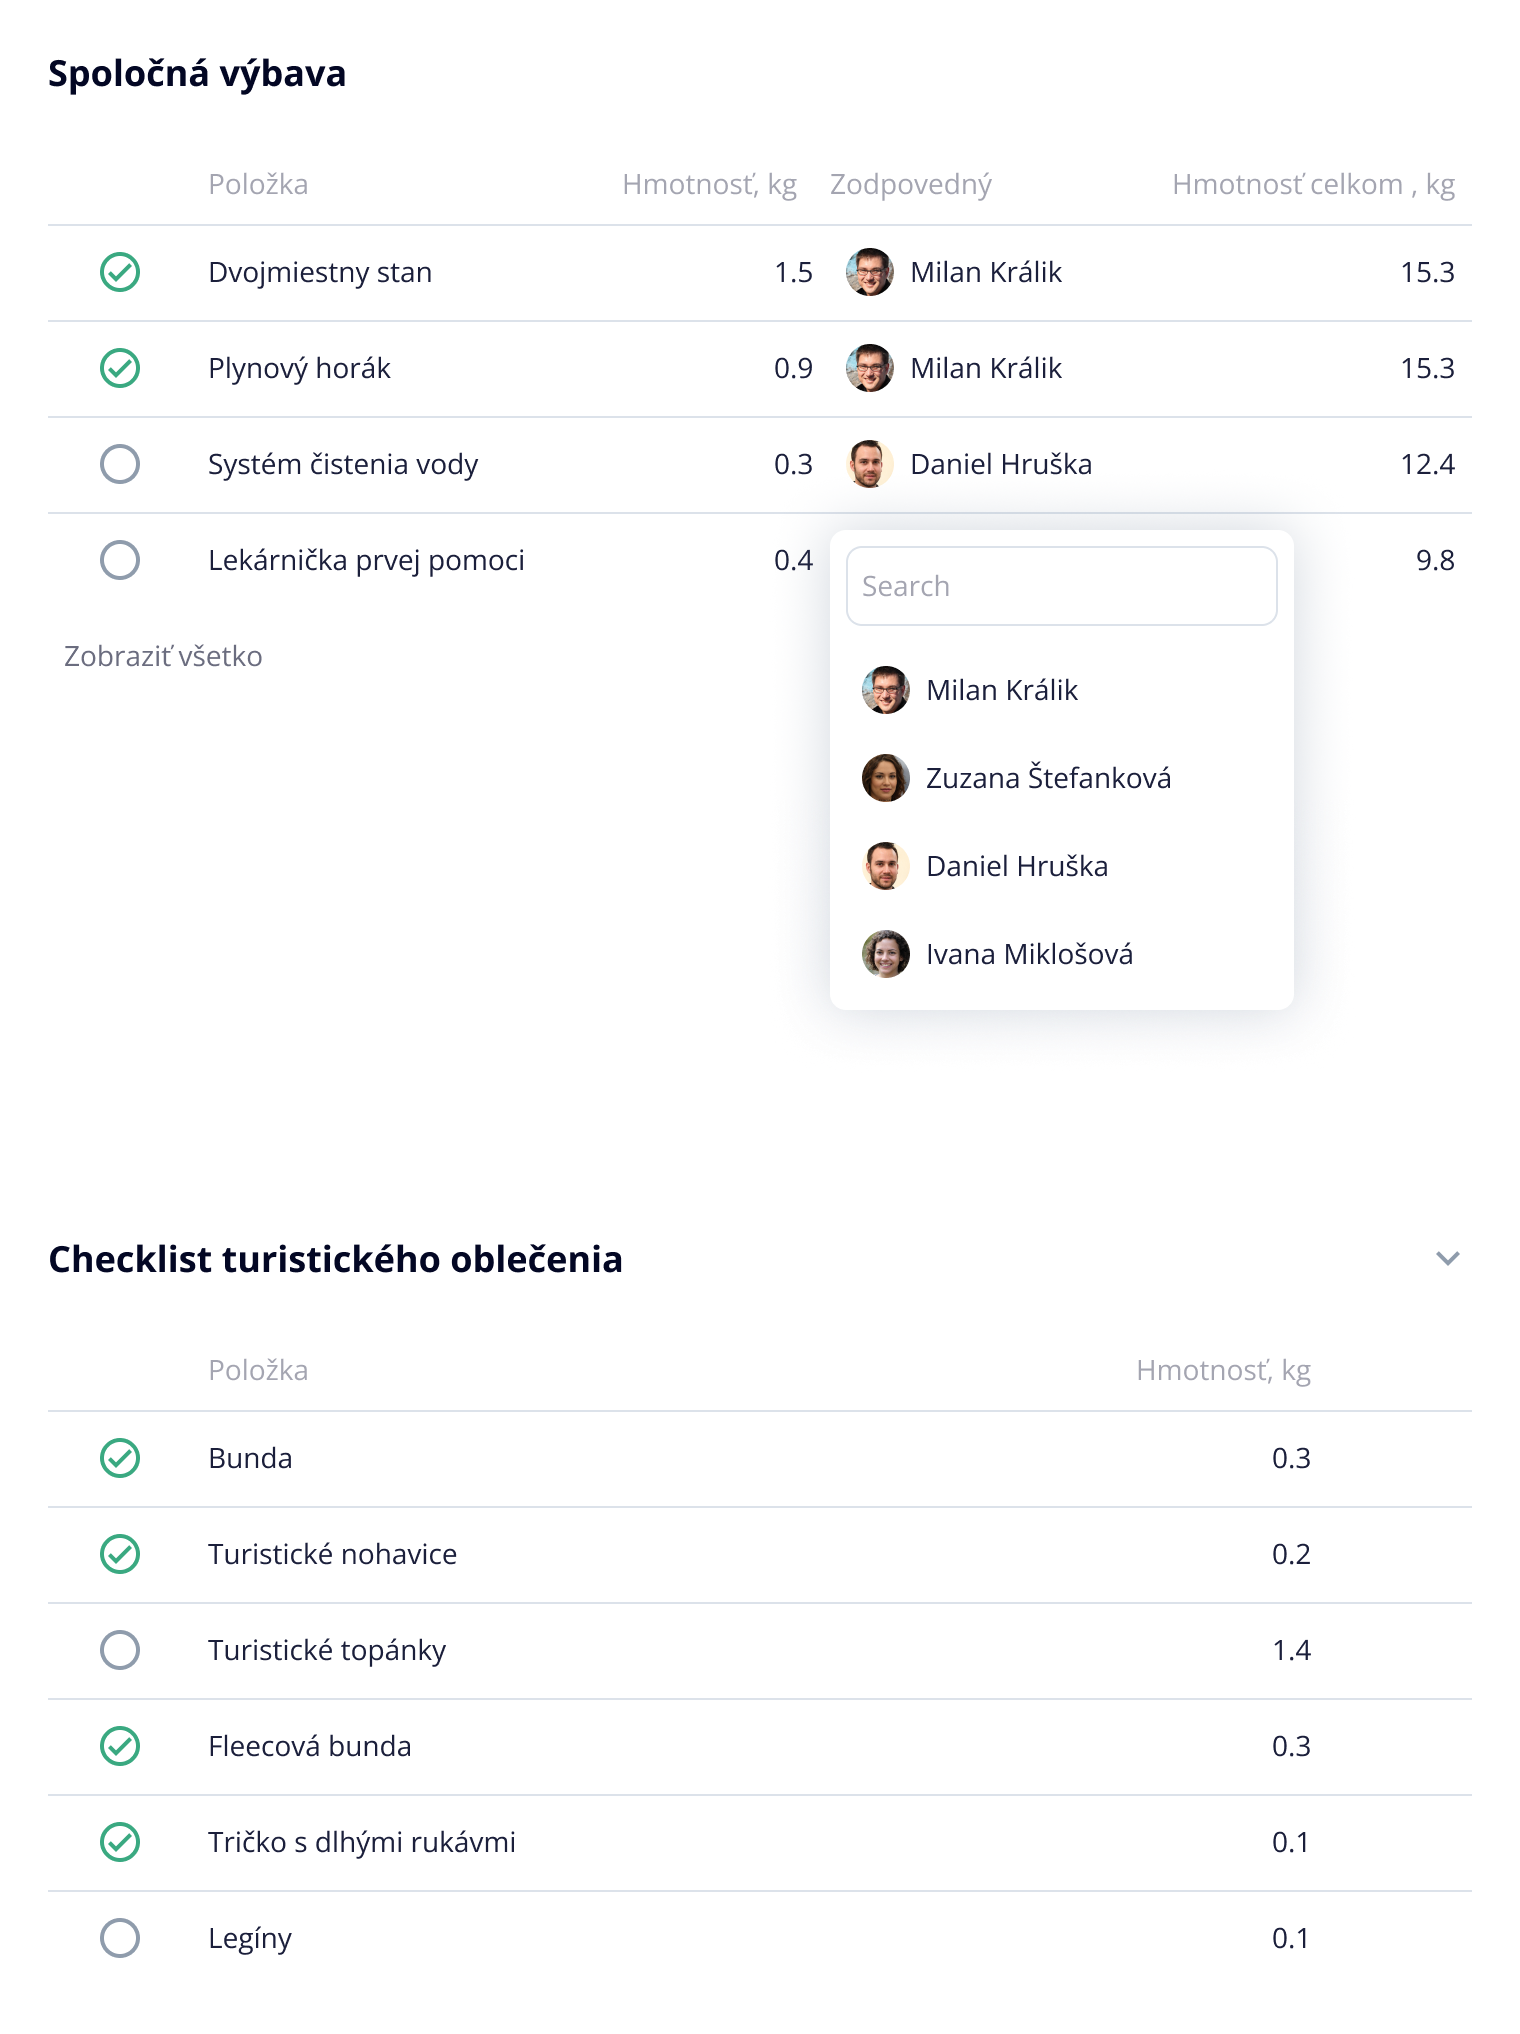Open responsible person dropdown for Systém čistenia vody

pos(1000,464)
